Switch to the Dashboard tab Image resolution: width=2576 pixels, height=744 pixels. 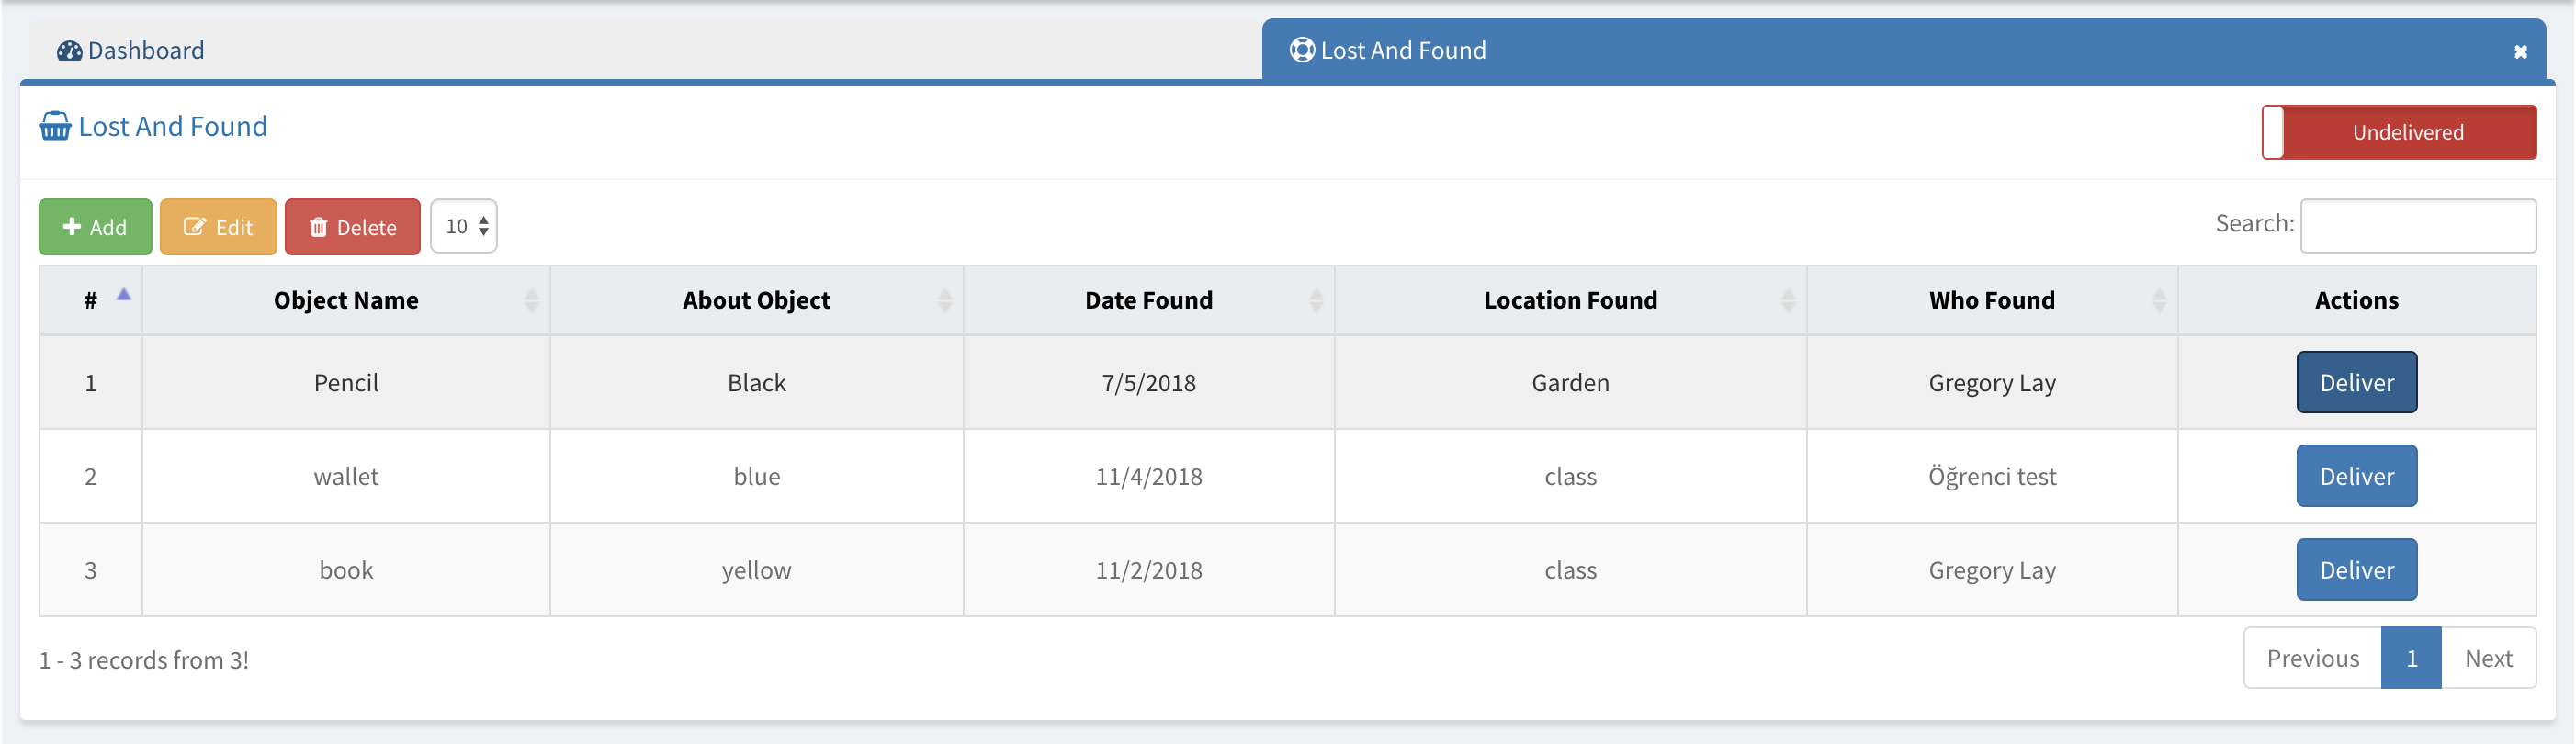point(145,51)
